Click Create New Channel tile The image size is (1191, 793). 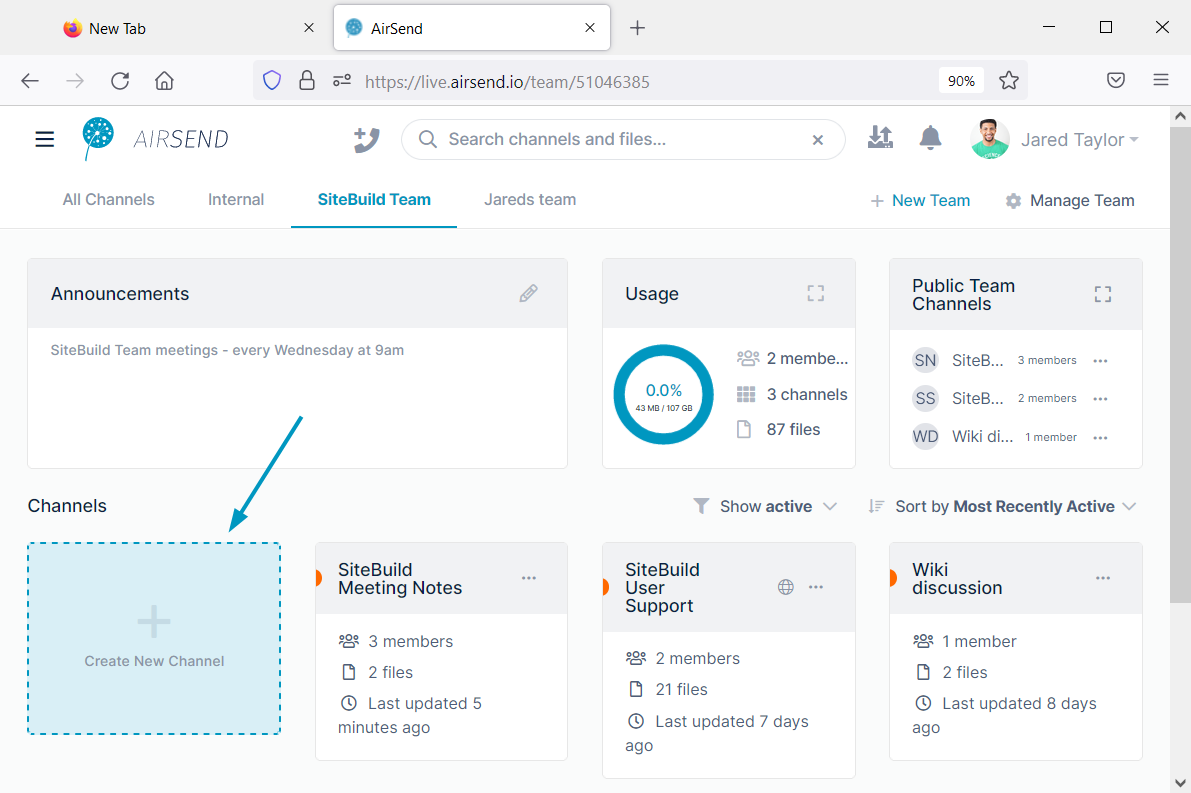click(x=154, y=639)
